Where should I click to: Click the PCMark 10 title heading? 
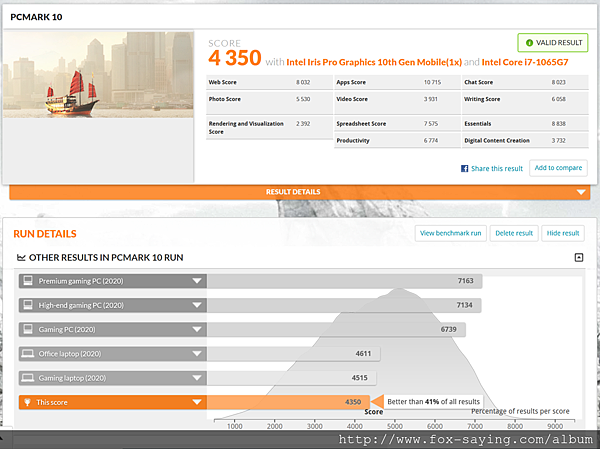pyautogui.click(x=36, y=17)
